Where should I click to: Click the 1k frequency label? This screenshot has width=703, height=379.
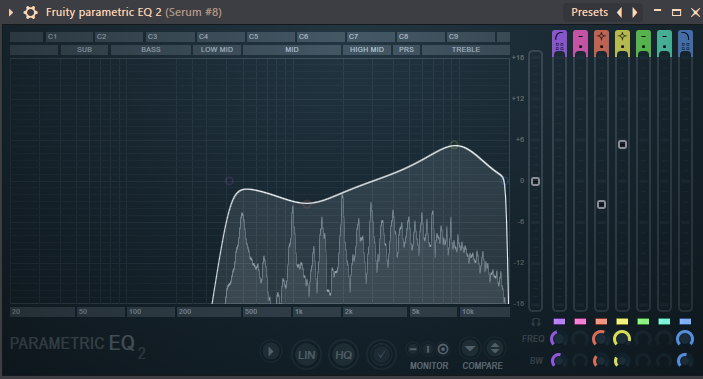[317, 312]
